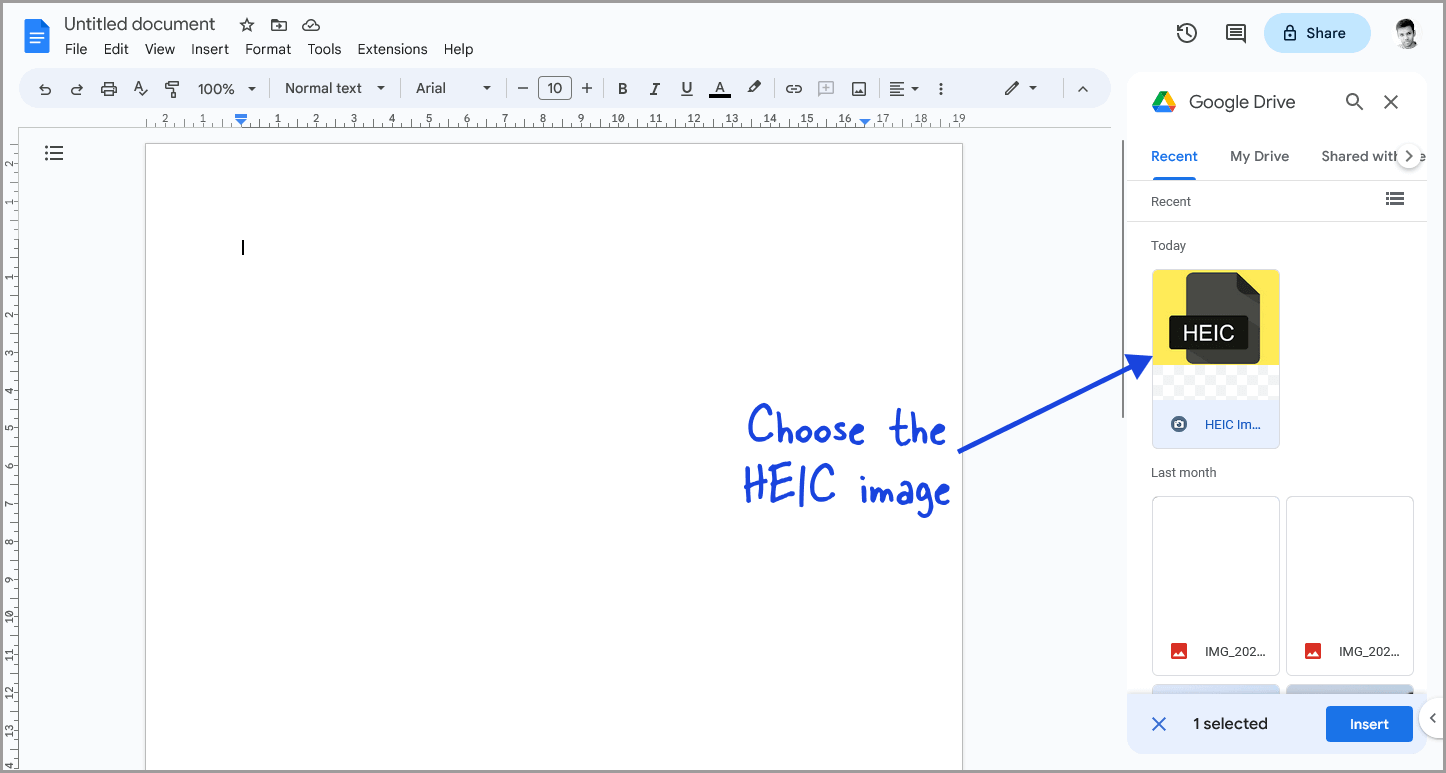Show the document outline icon
This screenshot has width=1446, height=773.
click(x=54, y=153)
